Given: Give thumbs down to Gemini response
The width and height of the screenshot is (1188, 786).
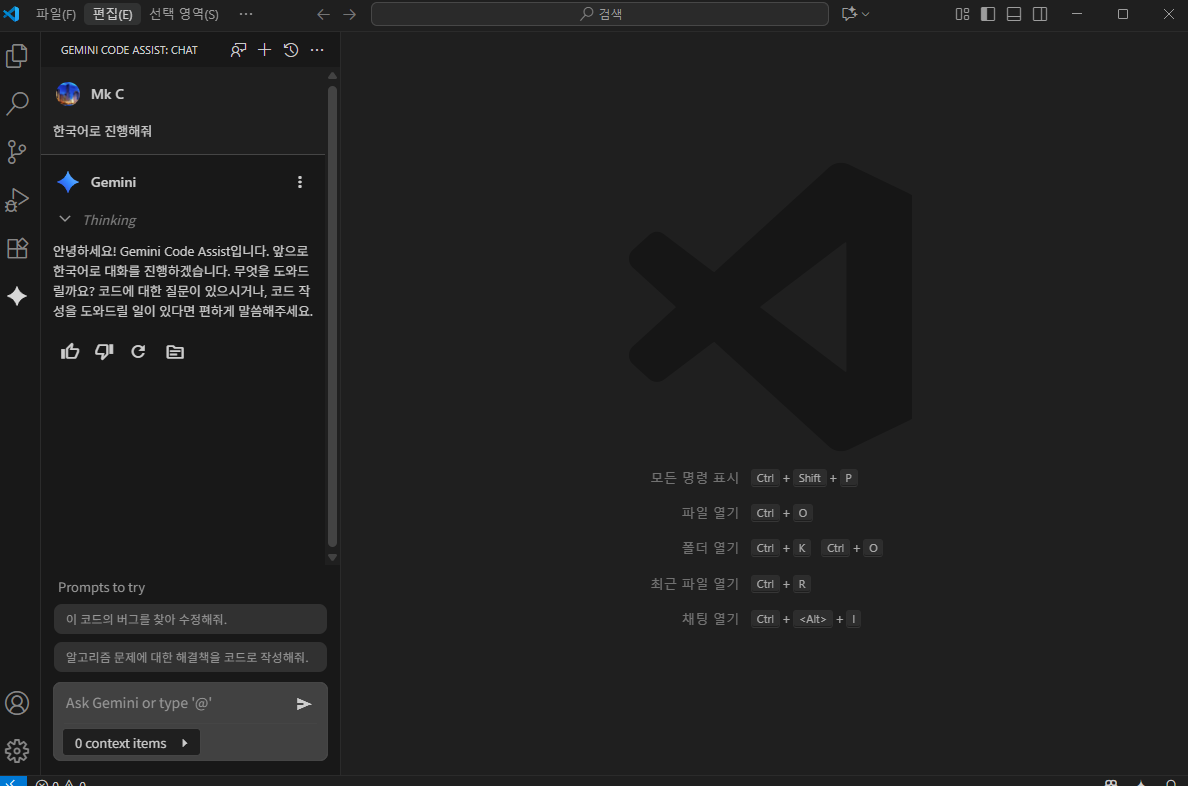Looking at the screenshot, I should click(104, 352).
